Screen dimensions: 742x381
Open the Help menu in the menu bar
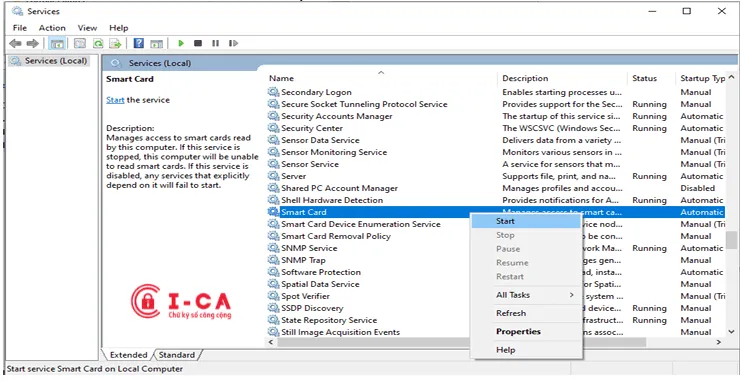coord(119,28)
